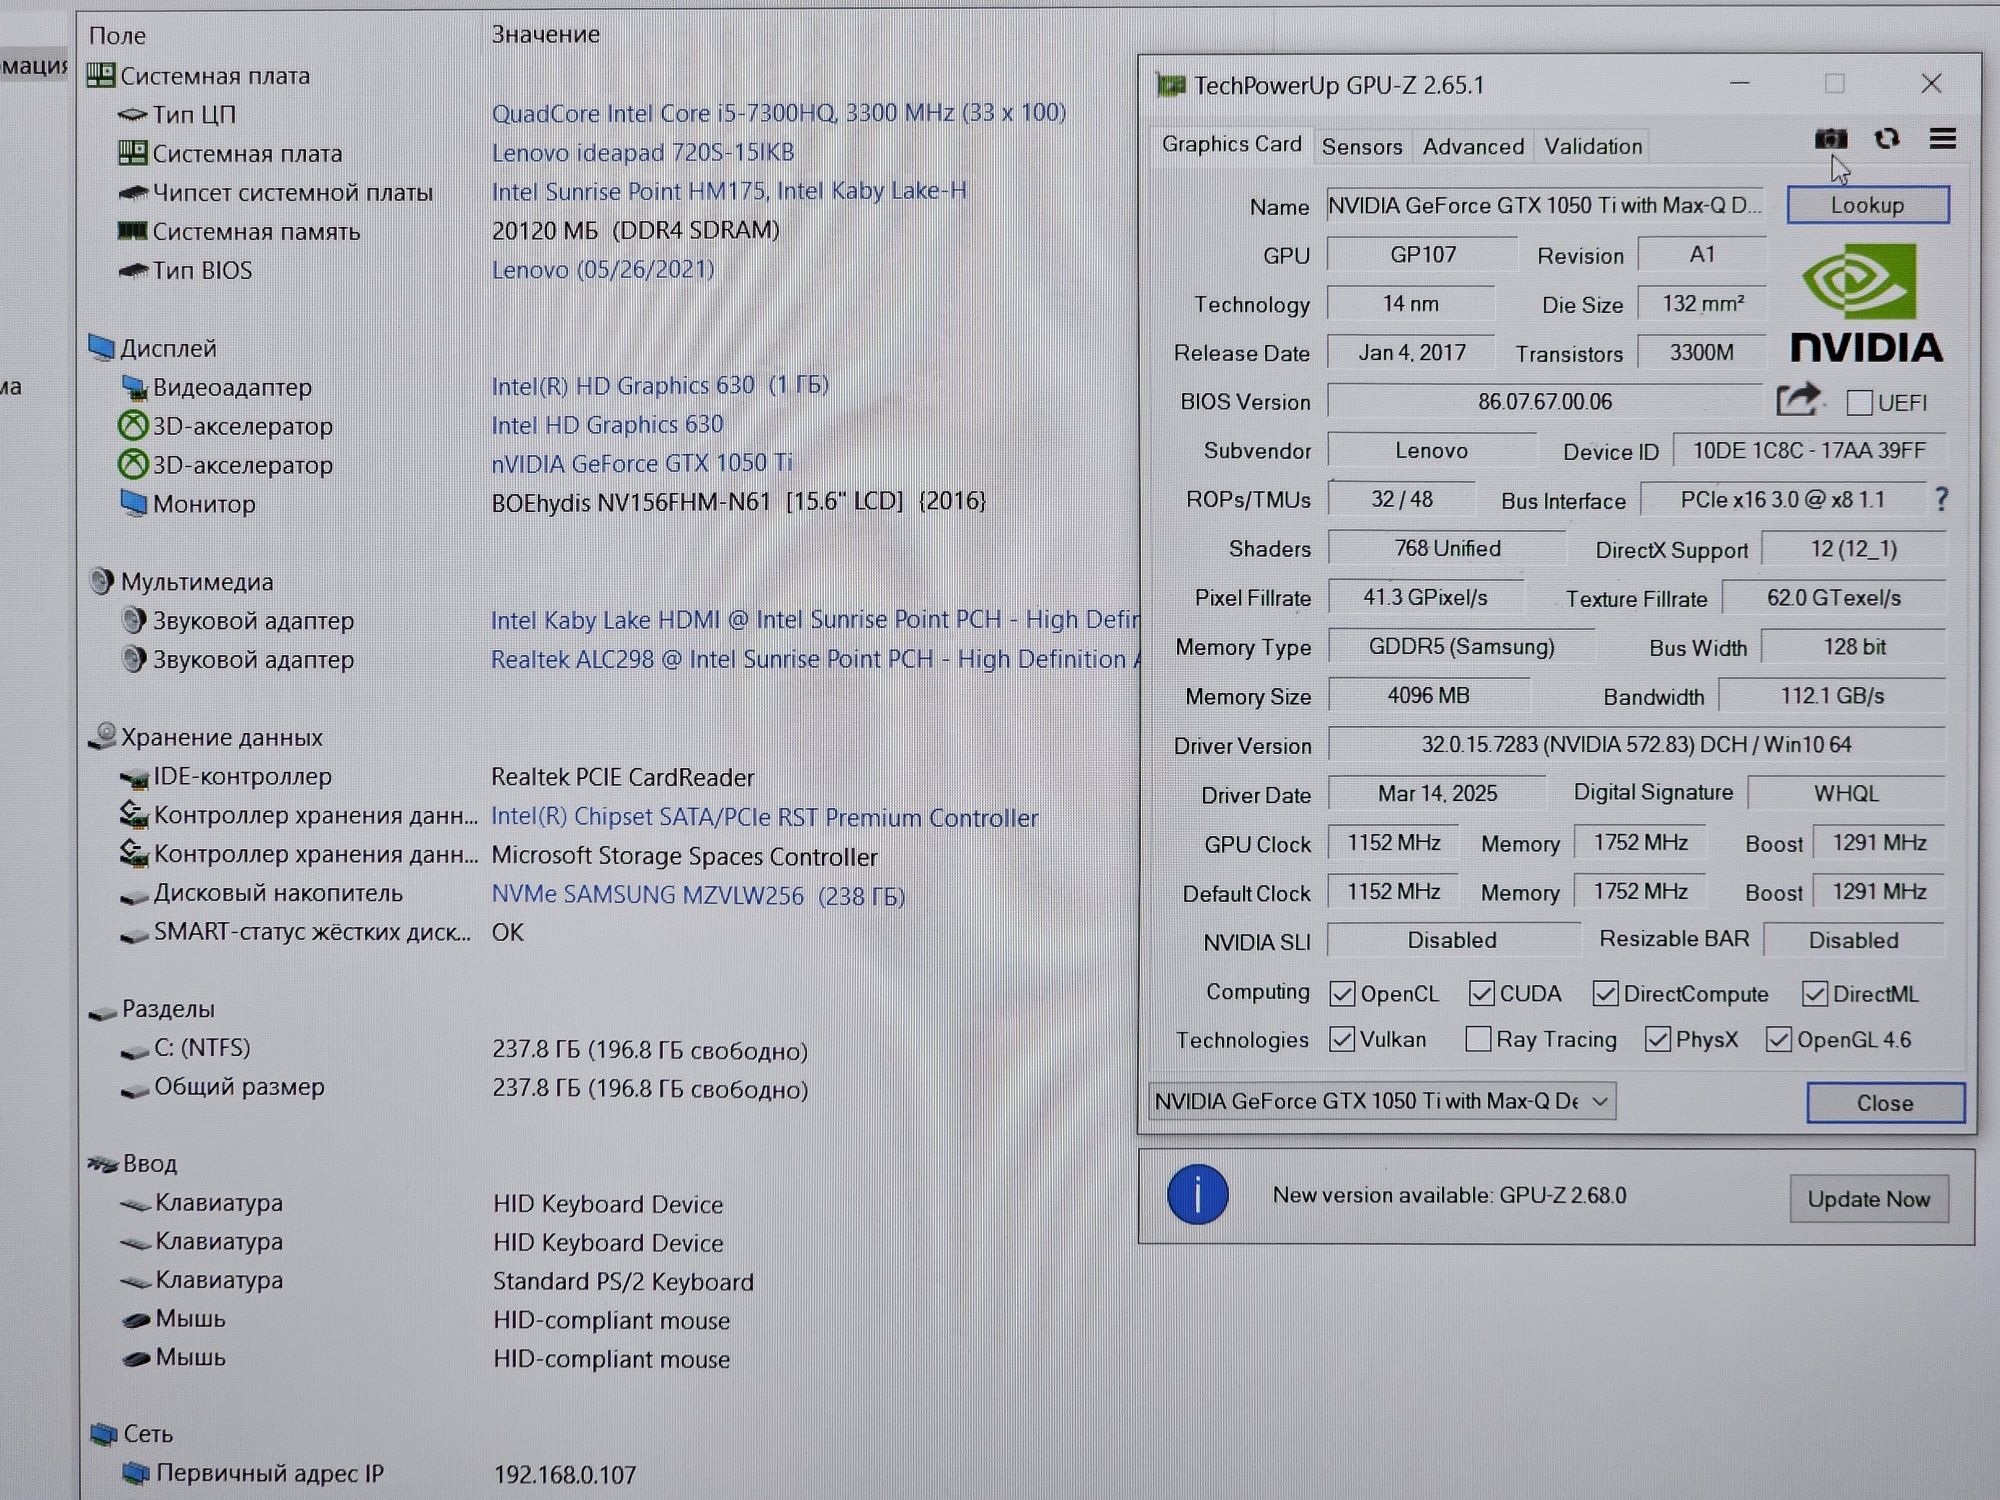Open the GPU-Z hamburger menu
2000x1500 pixels.
point(1942,139)
